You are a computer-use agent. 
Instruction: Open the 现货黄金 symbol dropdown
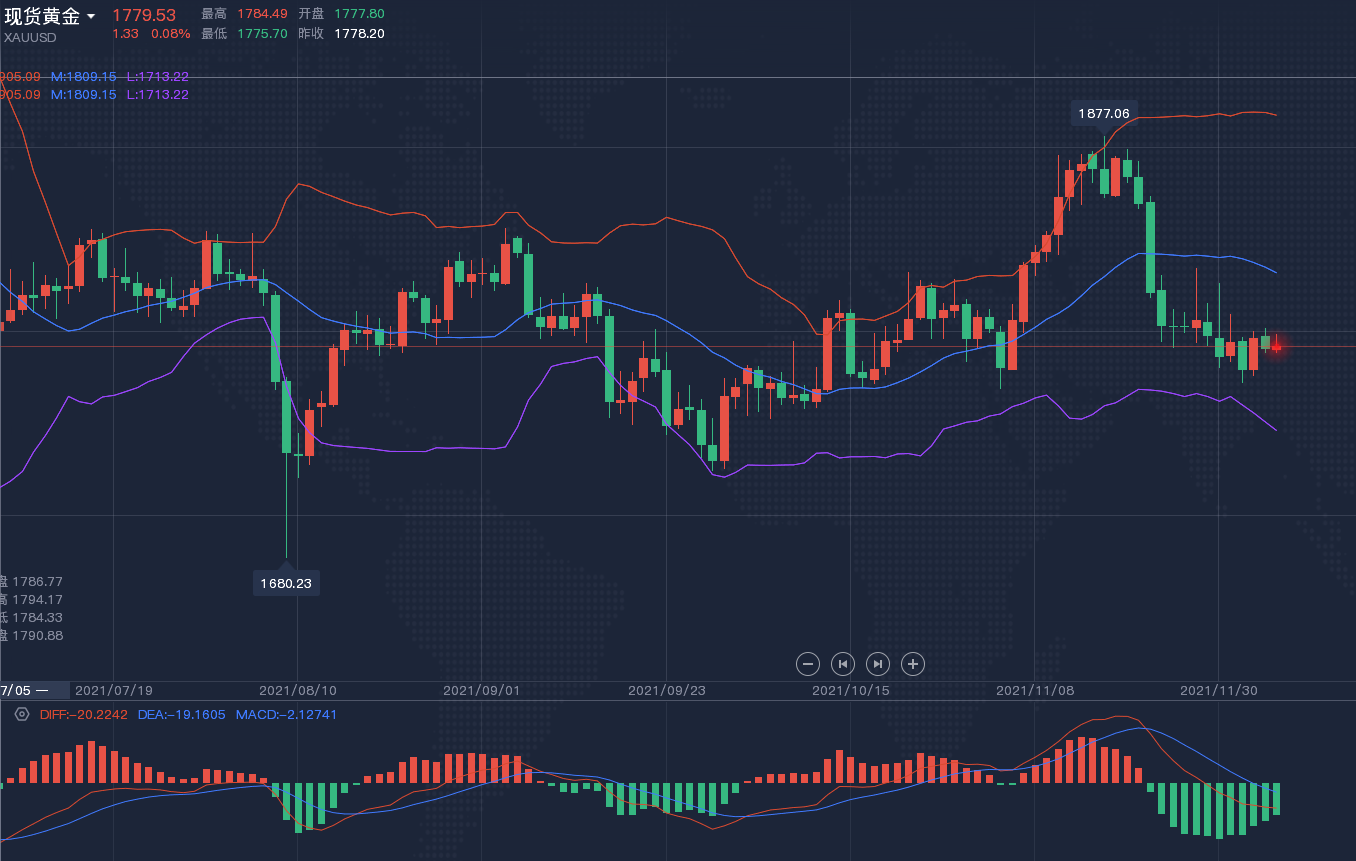pos(91,17)
